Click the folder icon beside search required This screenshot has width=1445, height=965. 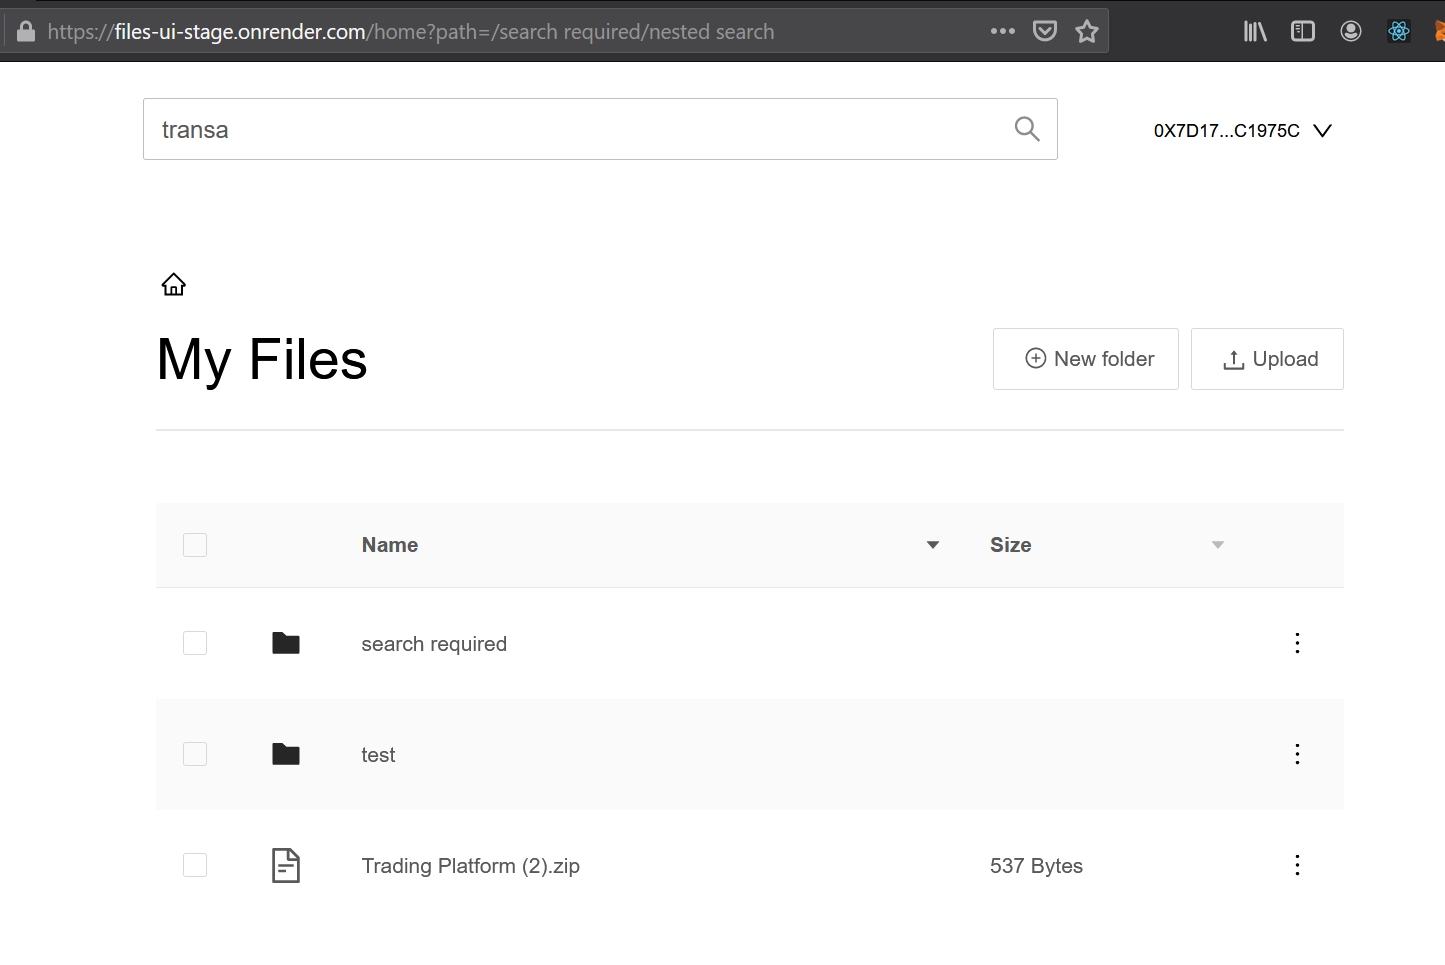286,643
